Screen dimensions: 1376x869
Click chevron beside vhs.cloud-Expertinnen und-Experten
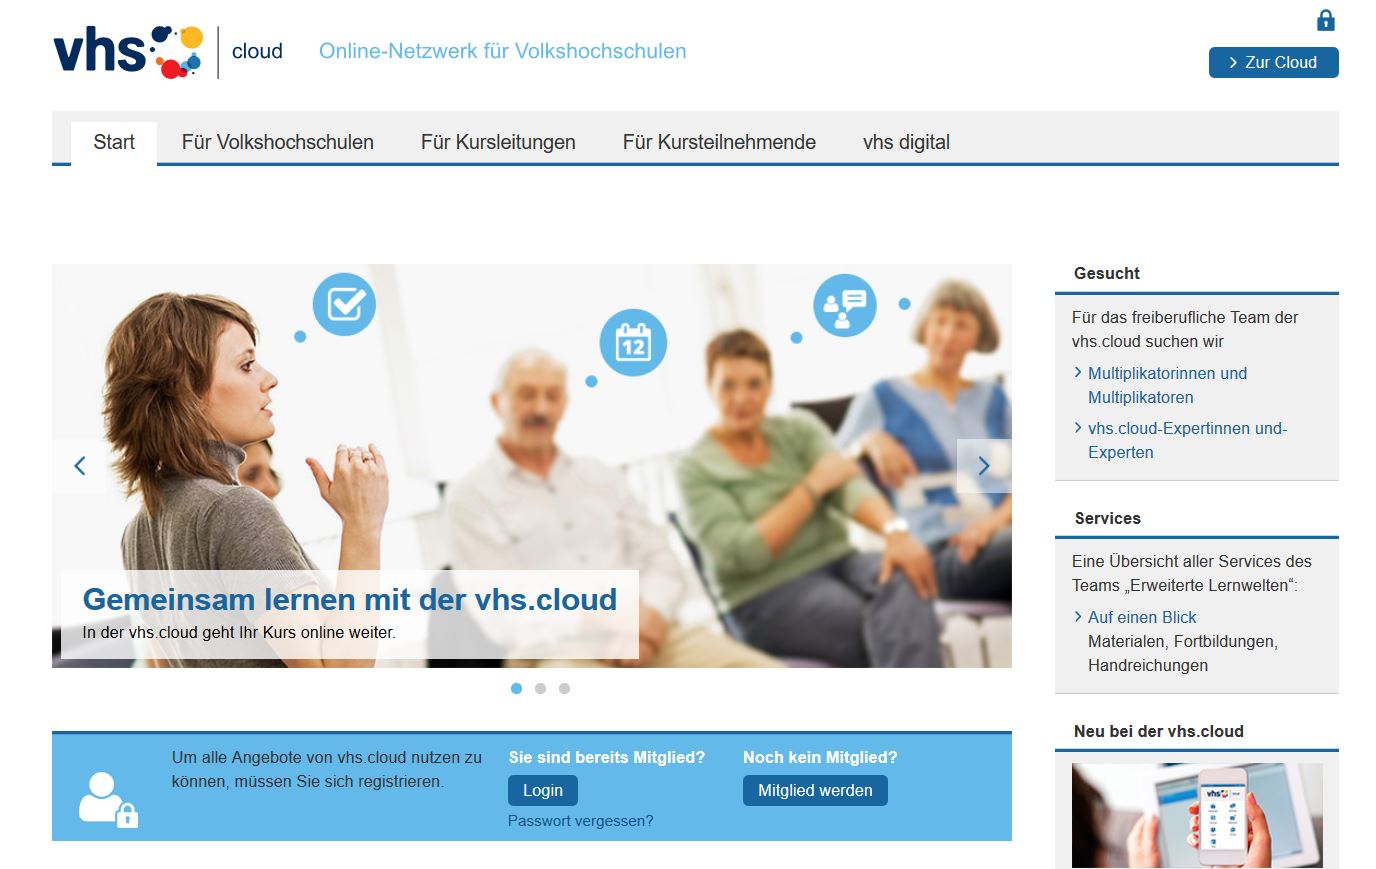(1078, 427)
